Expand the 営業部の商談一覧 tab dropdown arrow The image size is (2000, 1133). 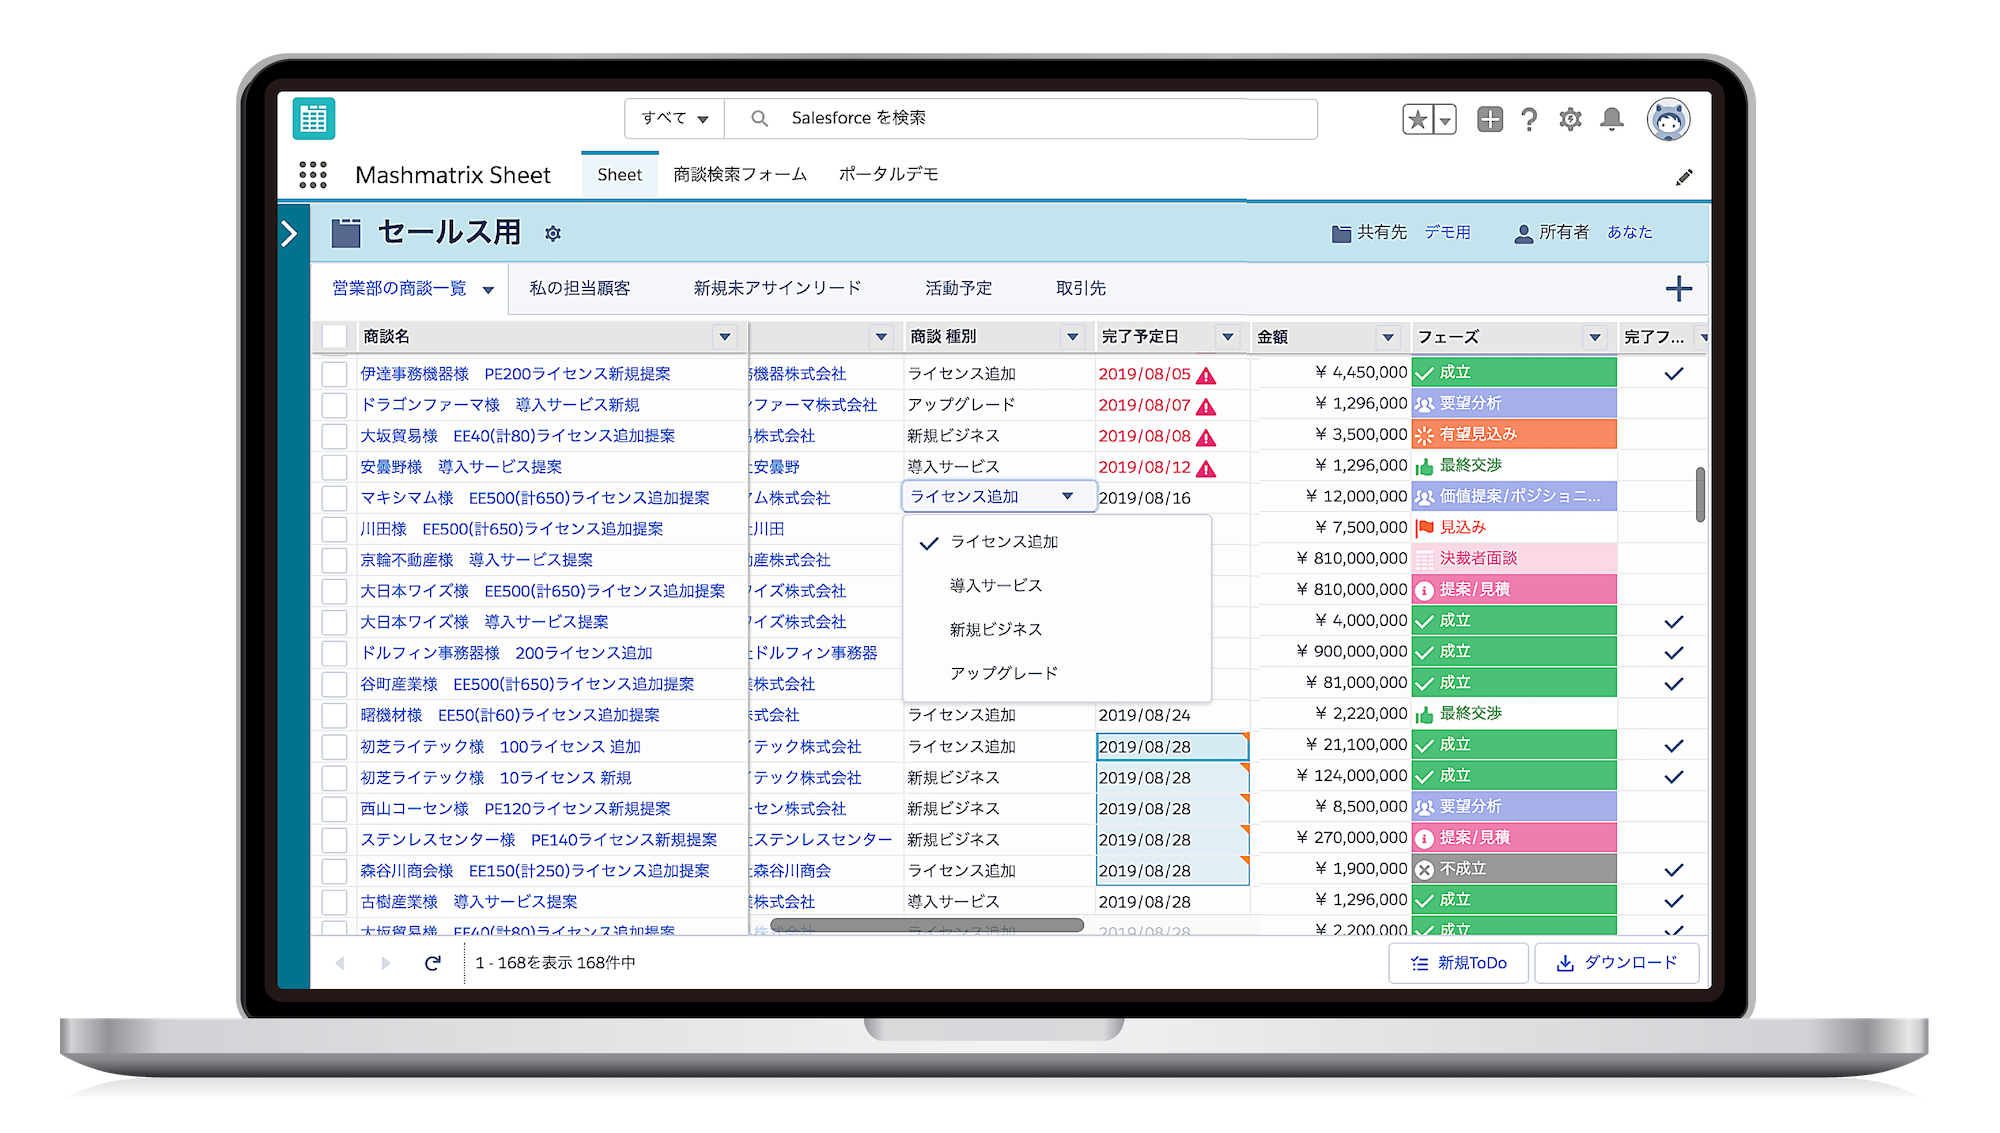pos(488,290)
